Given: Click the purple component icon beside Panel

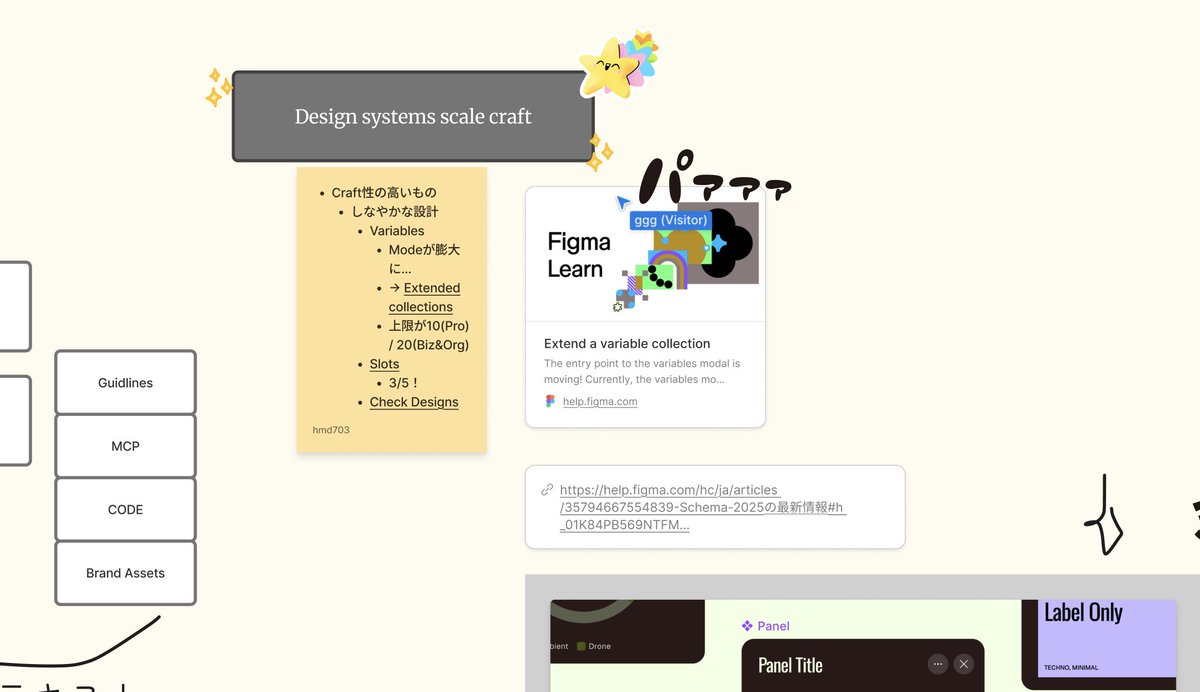Looking at the screenshot, I should [x=747, y=626].
